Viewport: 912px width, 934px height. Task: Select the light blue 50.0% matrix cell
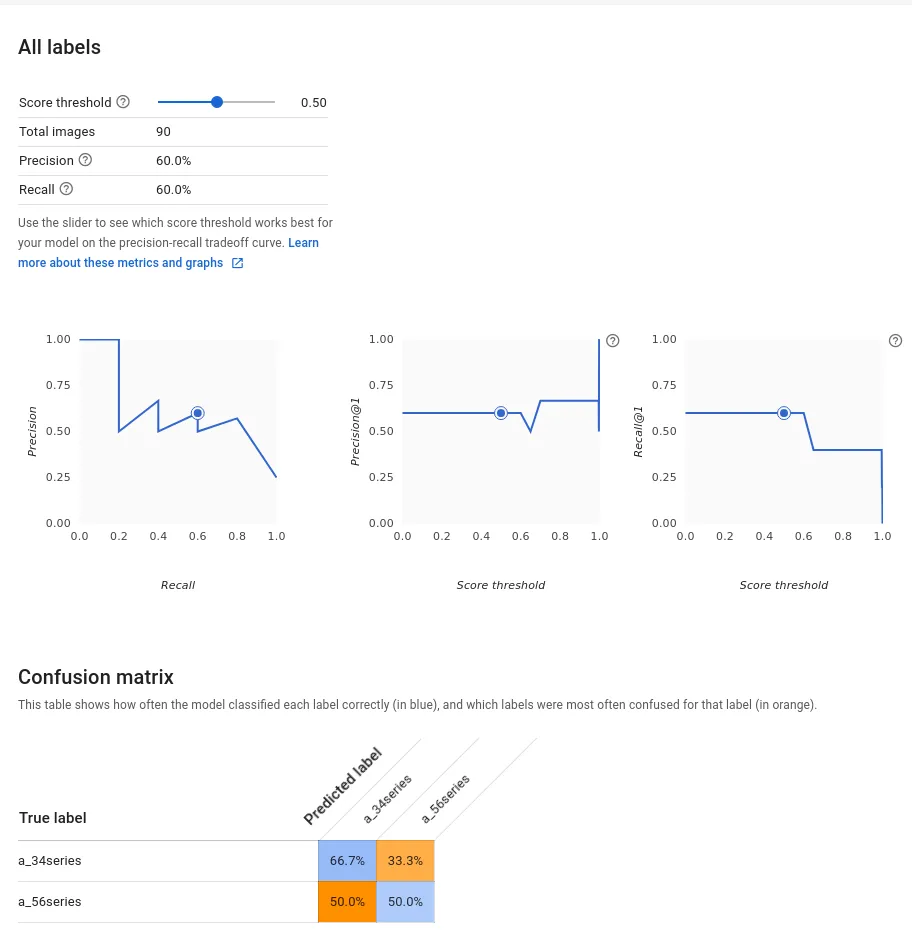(x=405, y=902)
